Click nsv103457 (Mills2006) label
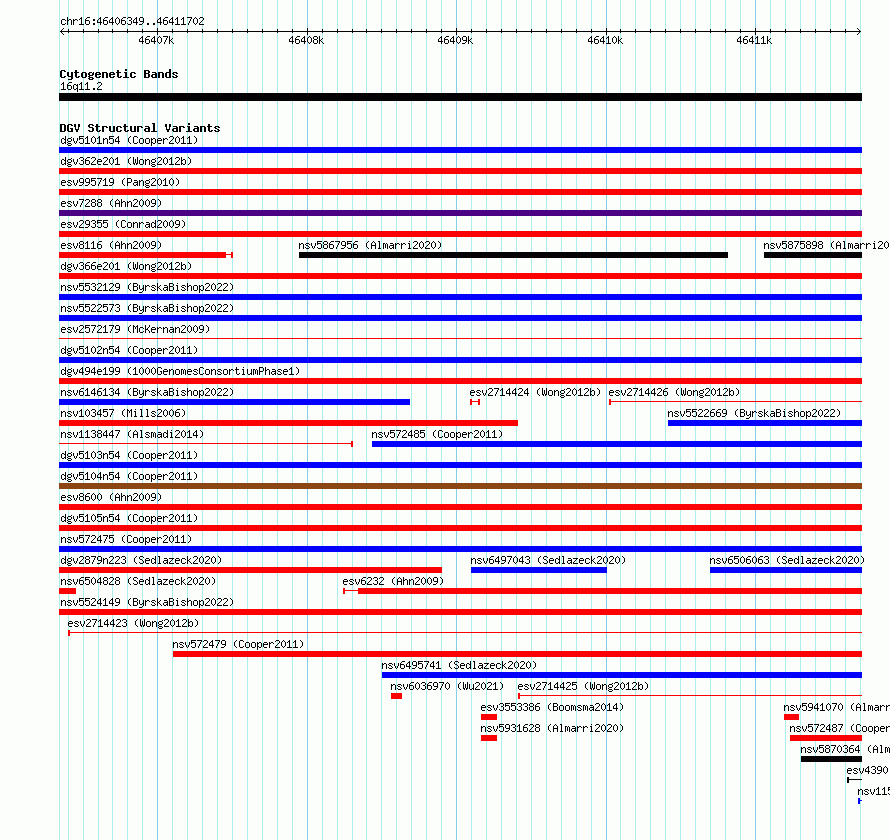 (x=123, y=413)
